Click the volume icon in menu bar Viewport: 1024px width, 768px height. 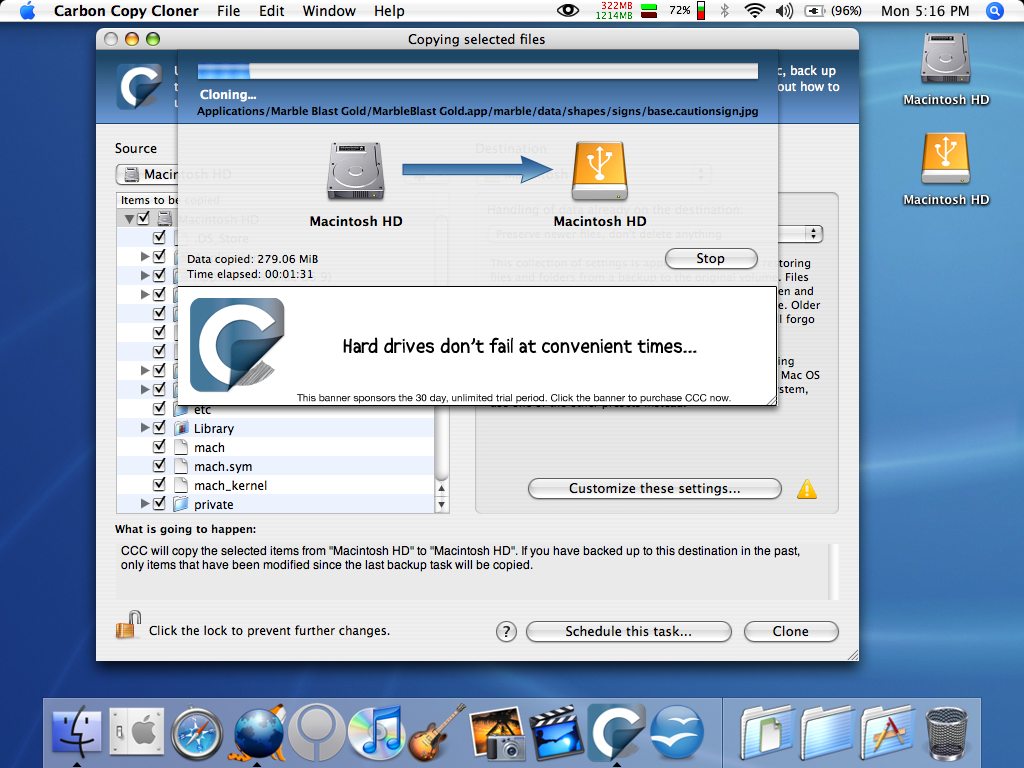pos(784,10)
